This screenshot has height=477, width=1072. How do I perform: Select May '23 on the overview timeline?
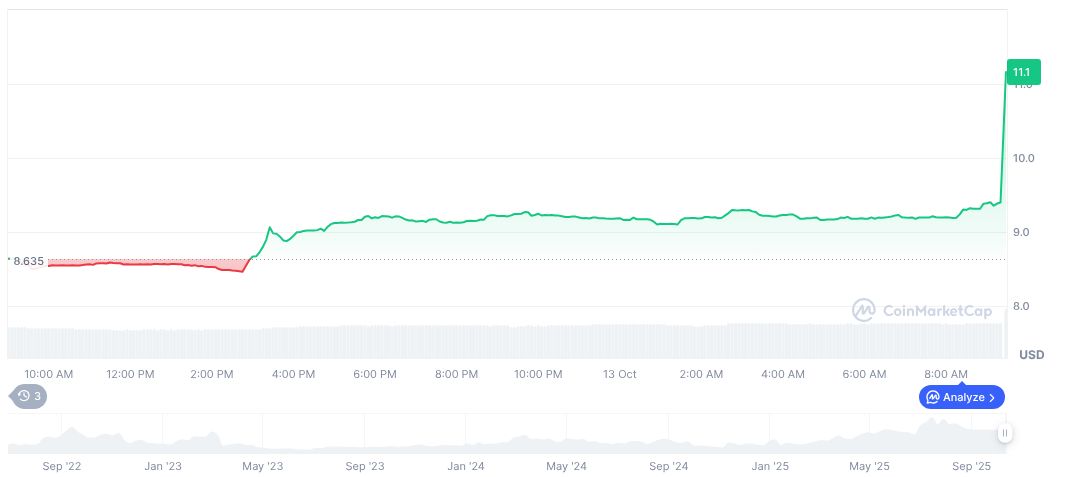(x=263, y=466)
